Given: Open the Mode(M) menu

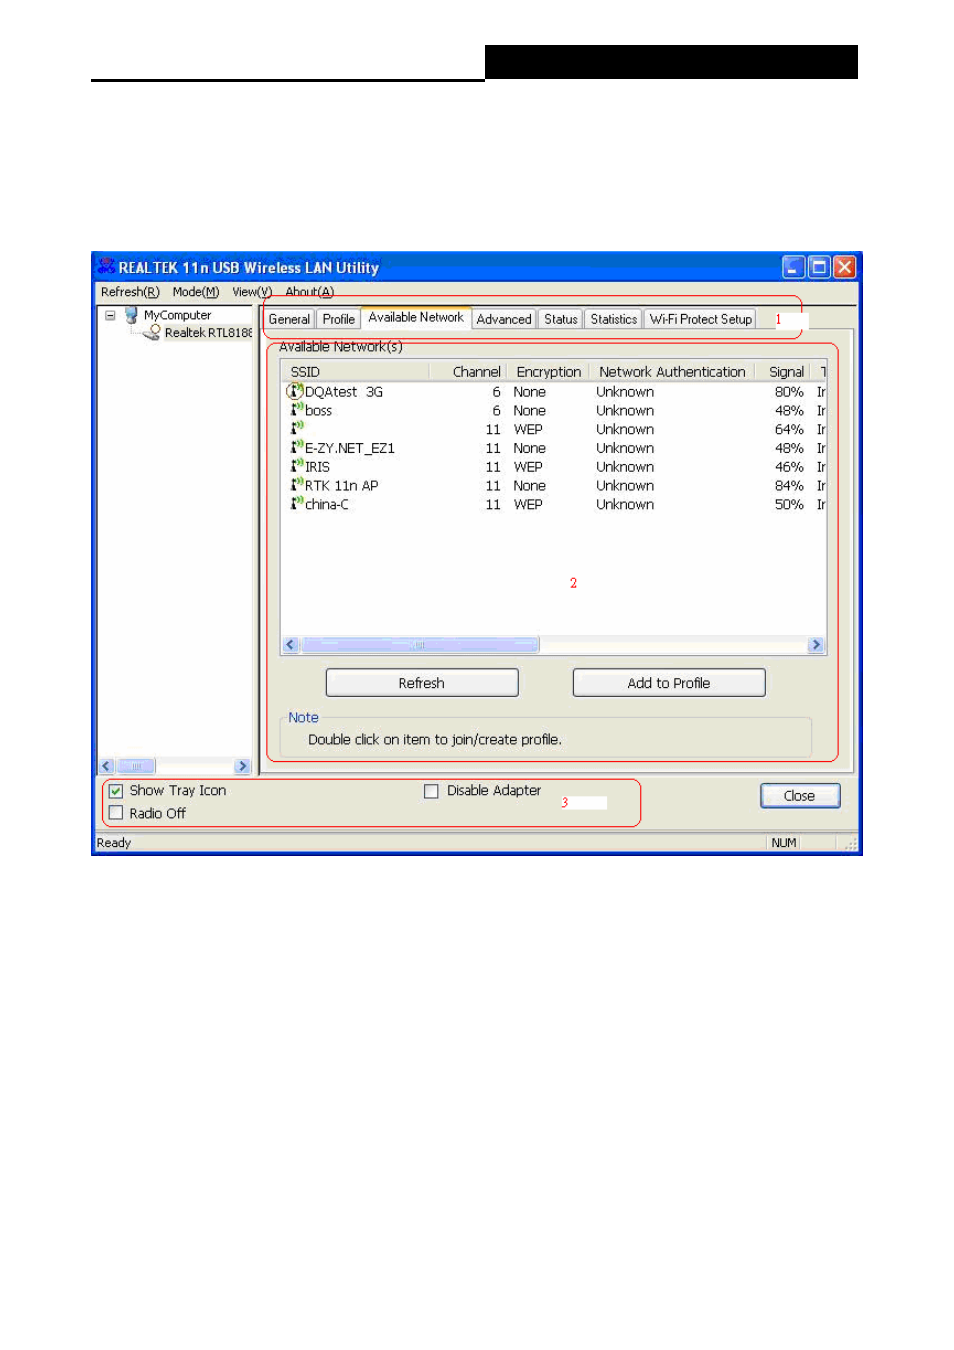Looking at the screenshot, I should pos(196,292).
